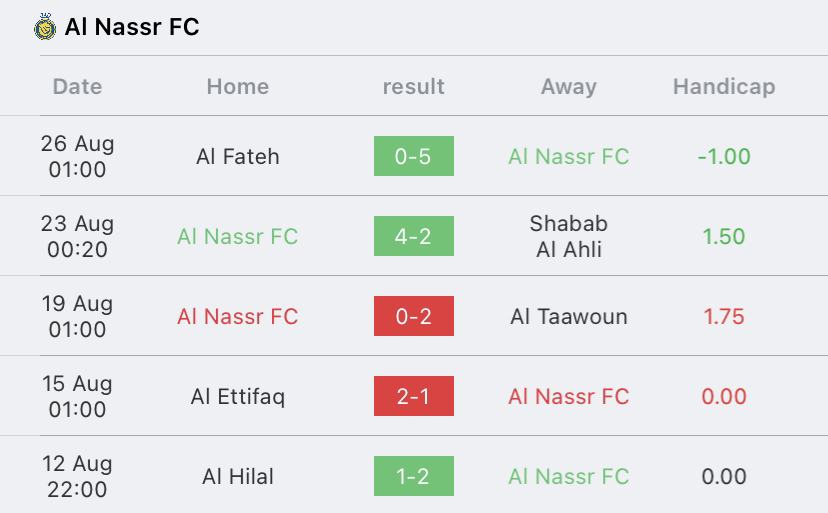Click the 1-2 score against Al Hilal
Image resolution: width=828 pixels, height=513 pixels.
(413, 476)
